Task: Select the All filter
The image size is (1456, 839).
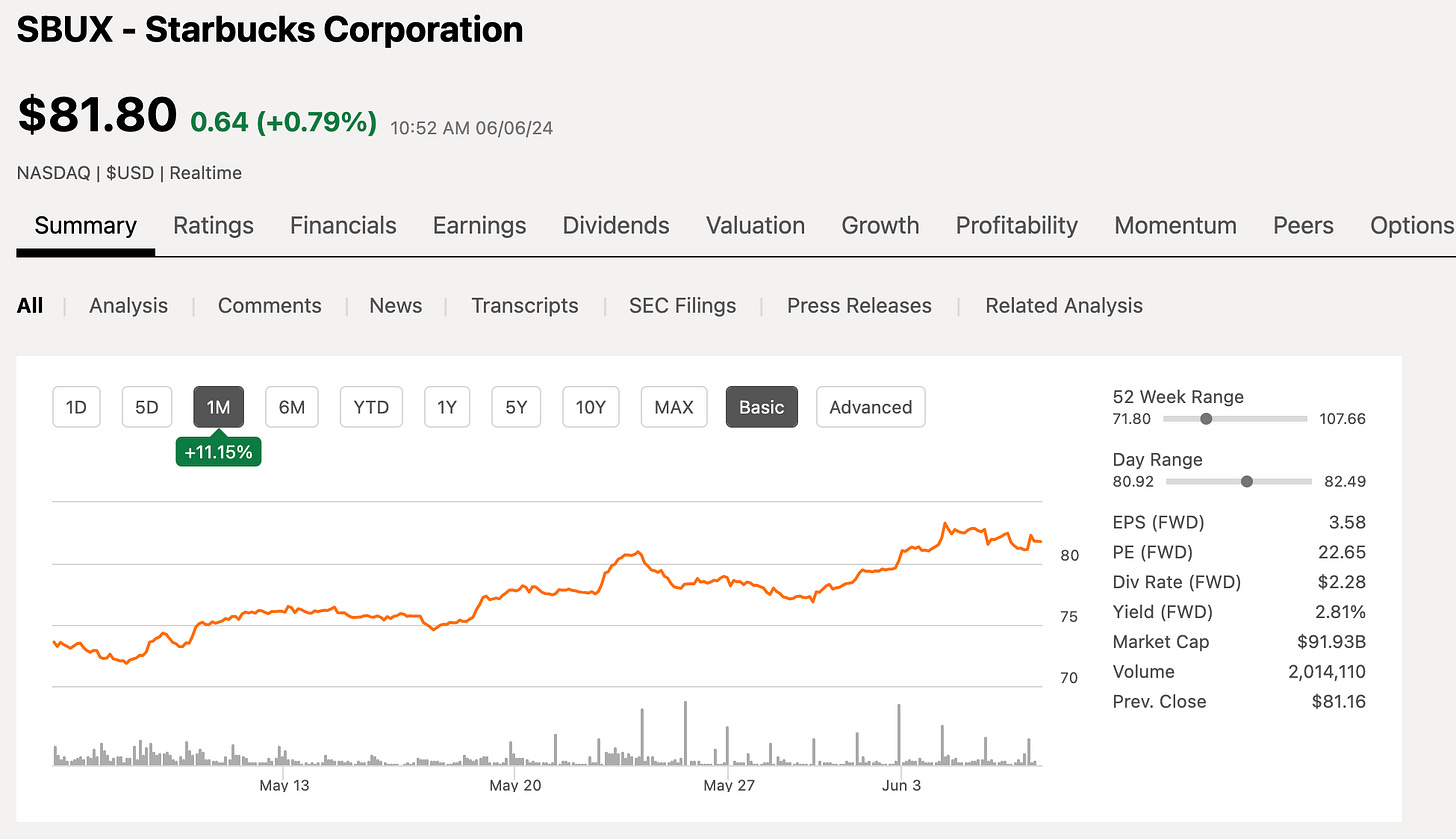Action: 30,306
